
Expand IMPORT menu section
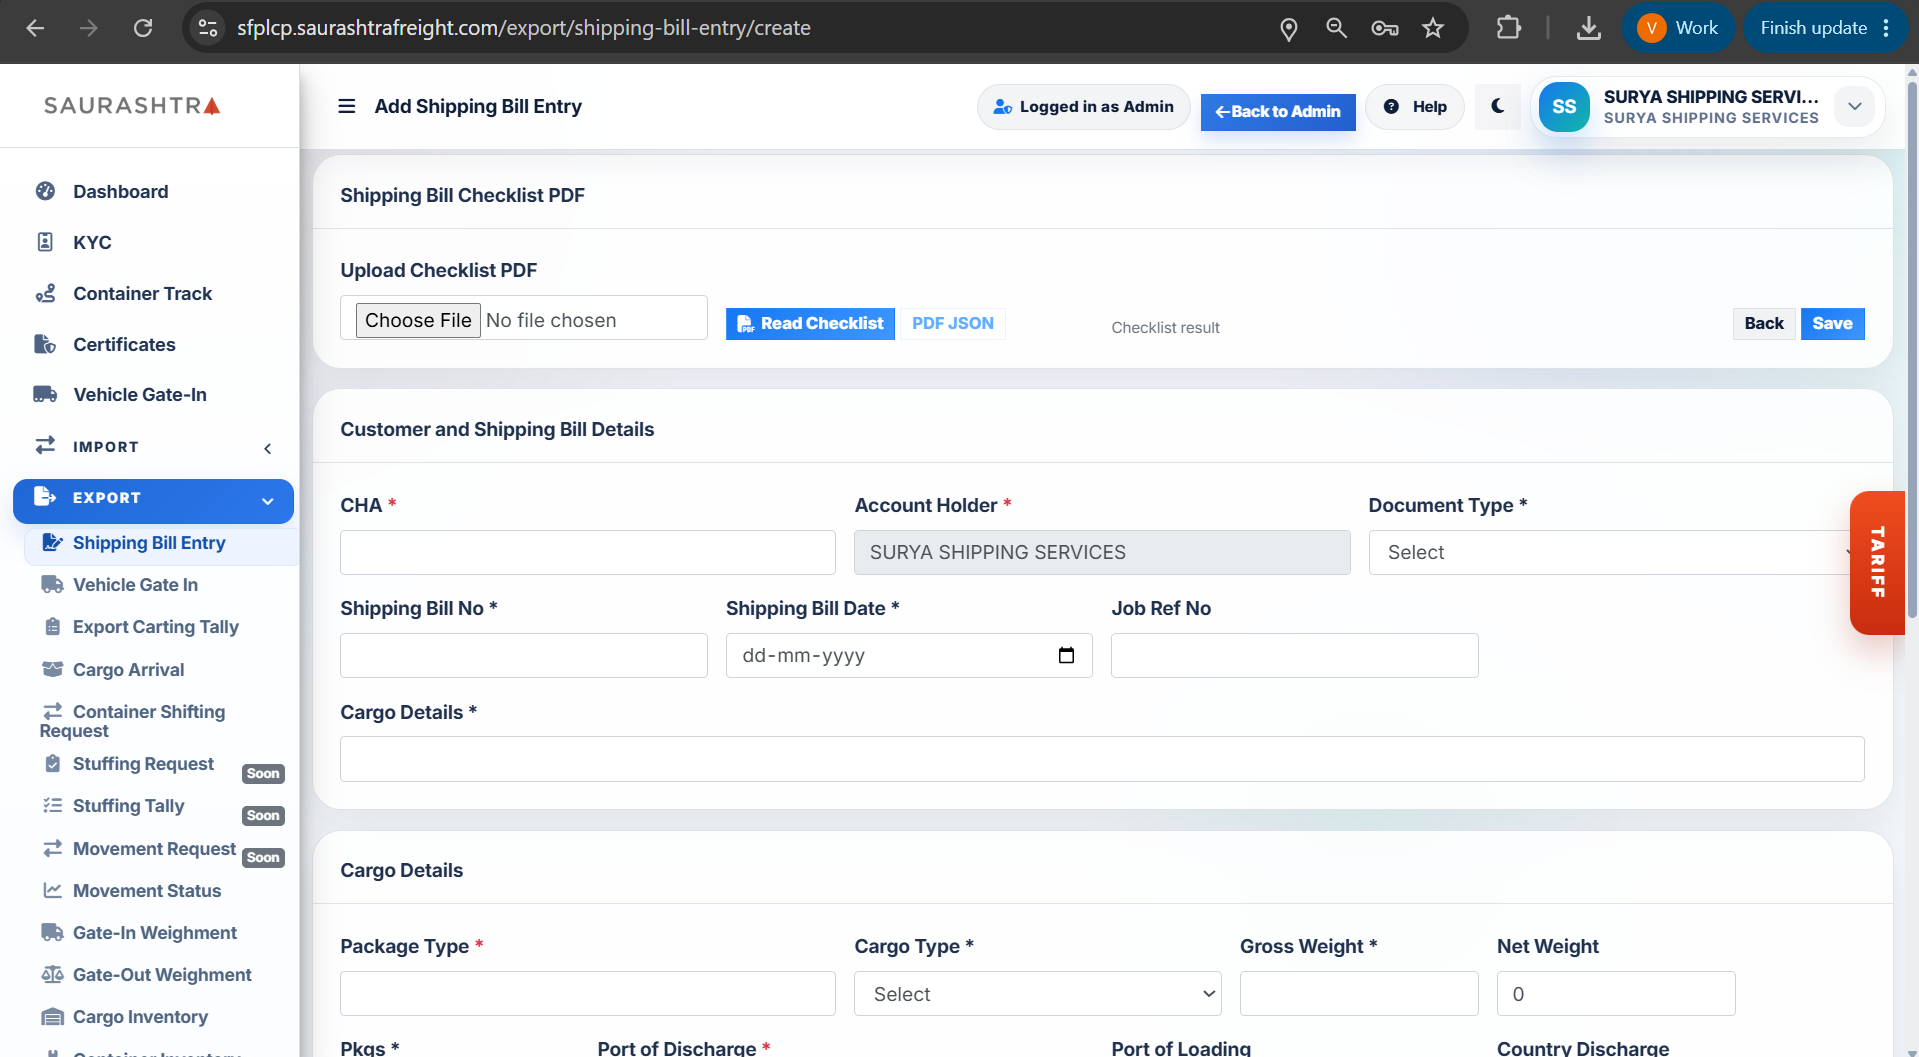coord(153,446)
